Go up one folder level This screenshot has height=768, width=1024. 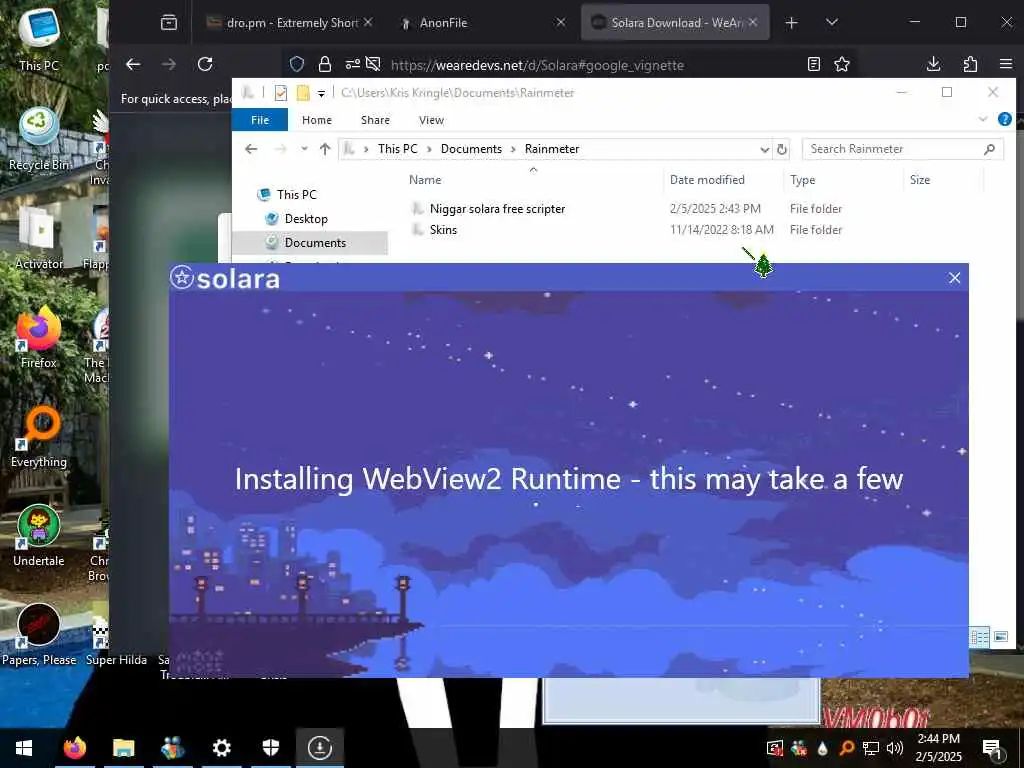click(x=325, y=149)
